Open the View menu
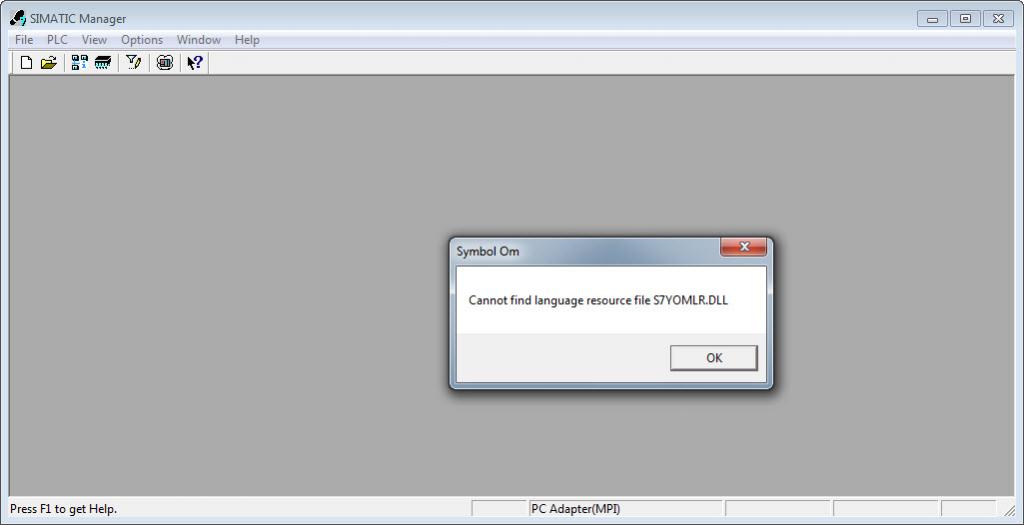 pos(94,40)
